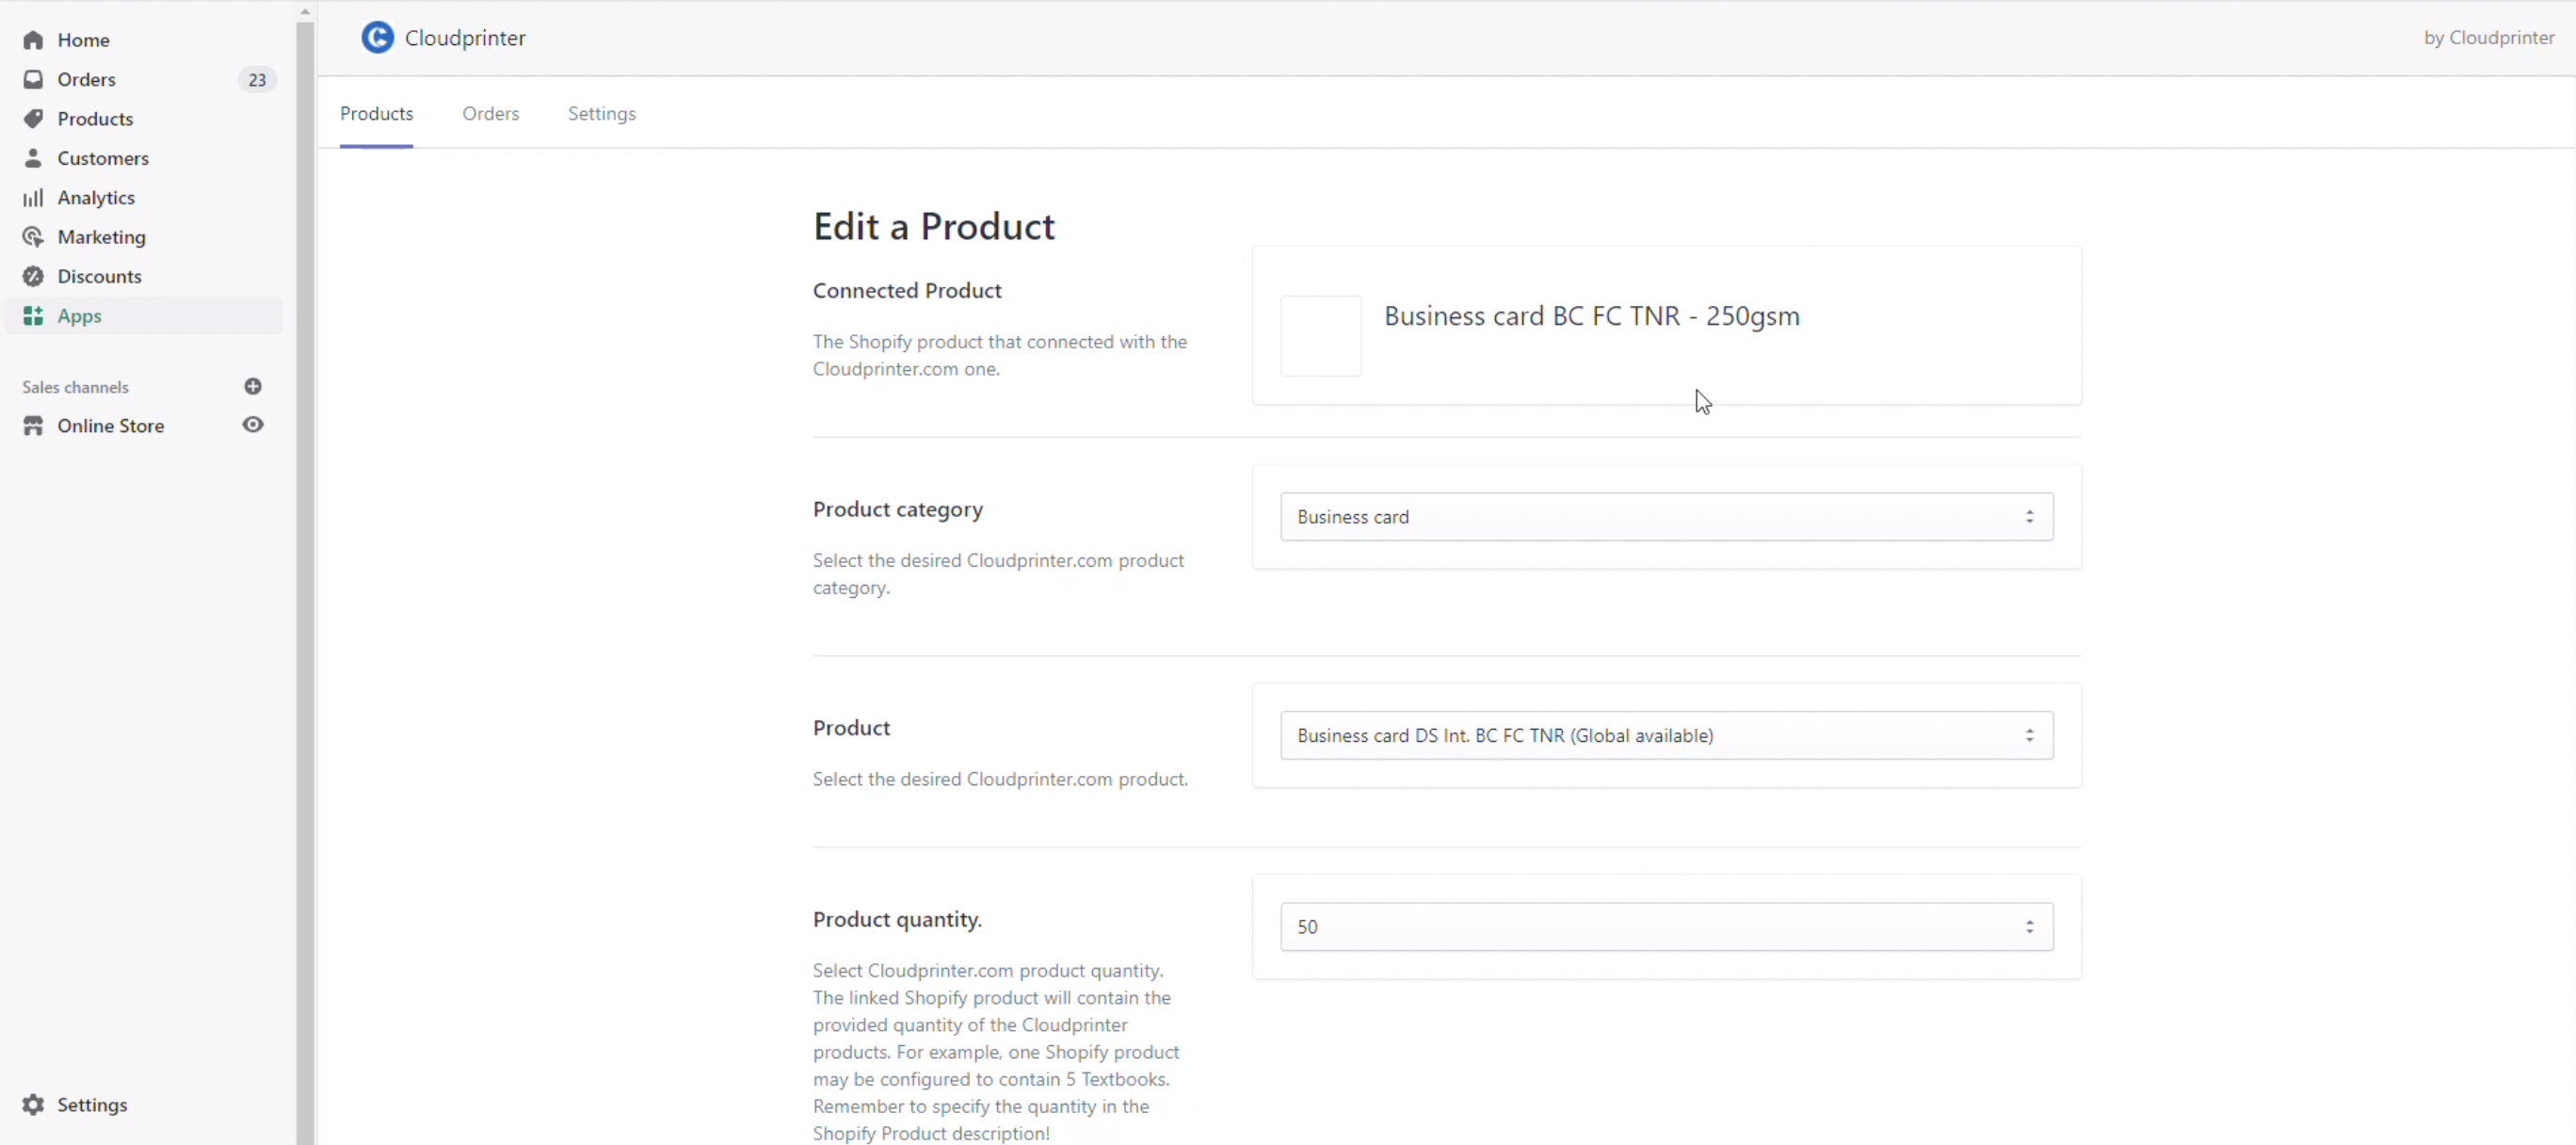Click the 'Product category' heading

pyautogui.click(x=897, y=510)
